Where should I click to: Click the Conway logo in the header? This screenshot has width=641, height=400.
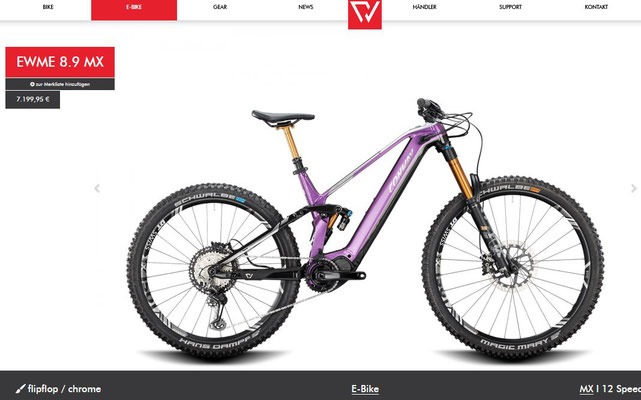click(365, 14)
